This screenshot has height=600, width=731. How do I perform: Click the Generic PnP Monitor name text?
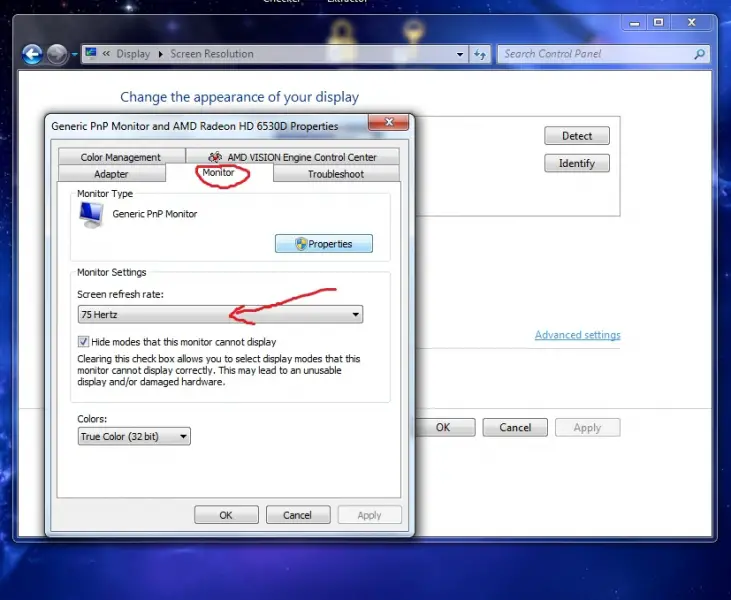coord(155,214)
